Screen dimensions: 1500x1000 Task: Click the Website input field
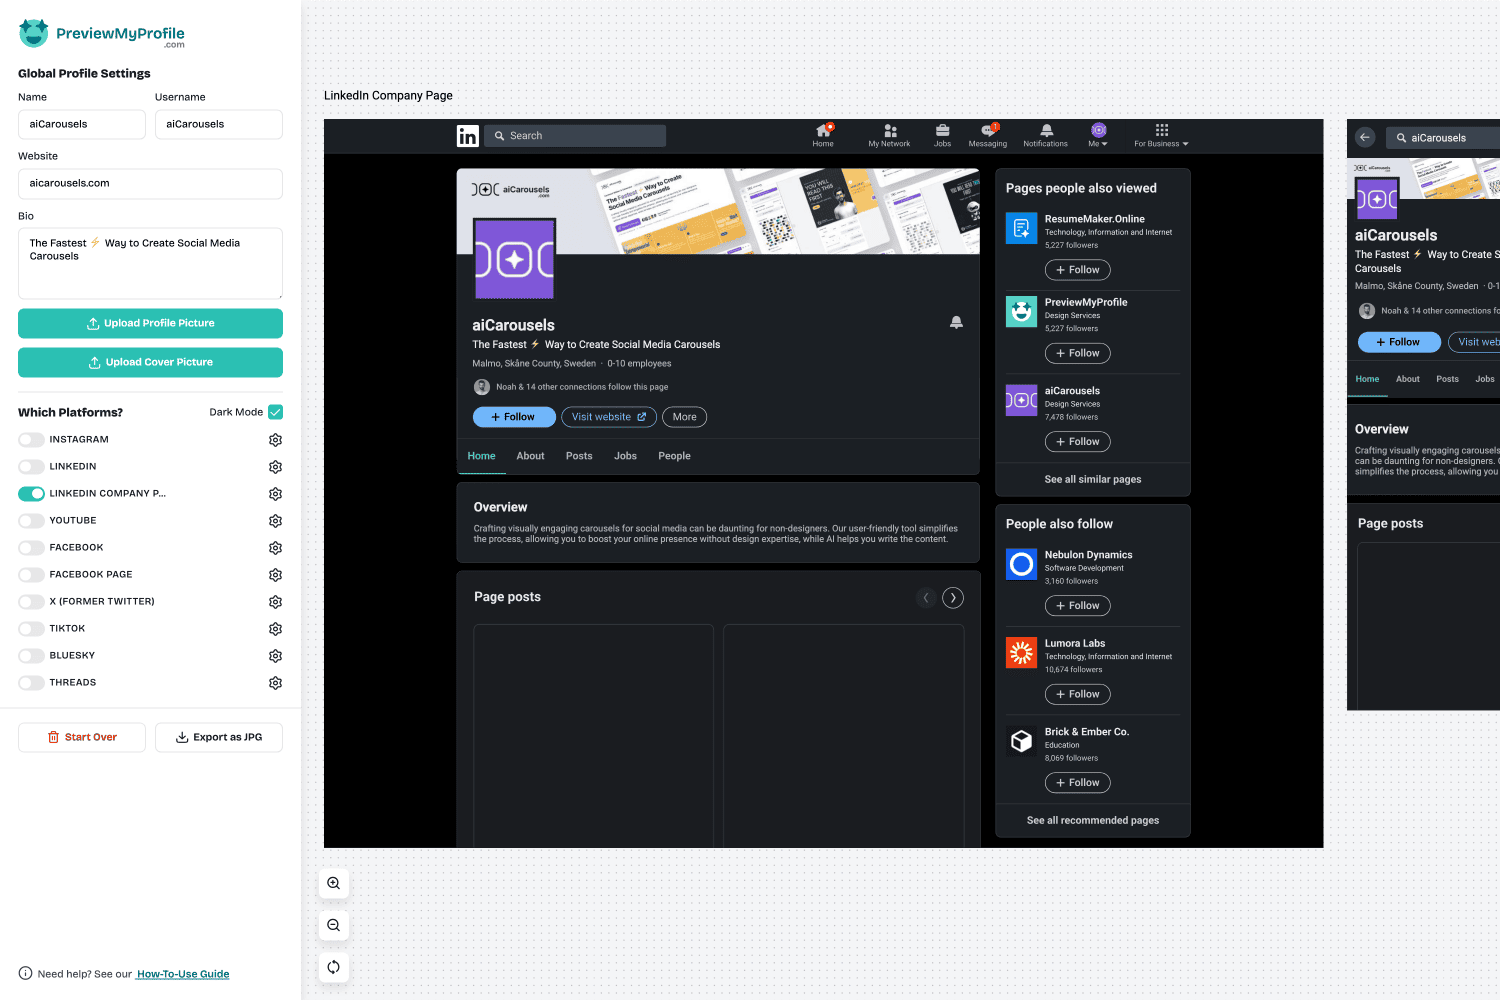[x=150, y=183]
